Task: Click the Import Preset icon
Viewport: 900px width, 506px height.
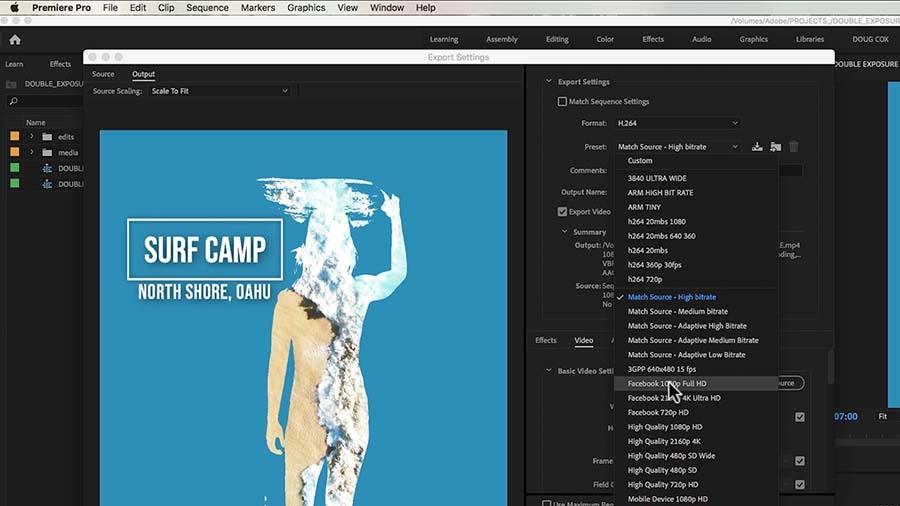Action: click(x=775, y=147)
